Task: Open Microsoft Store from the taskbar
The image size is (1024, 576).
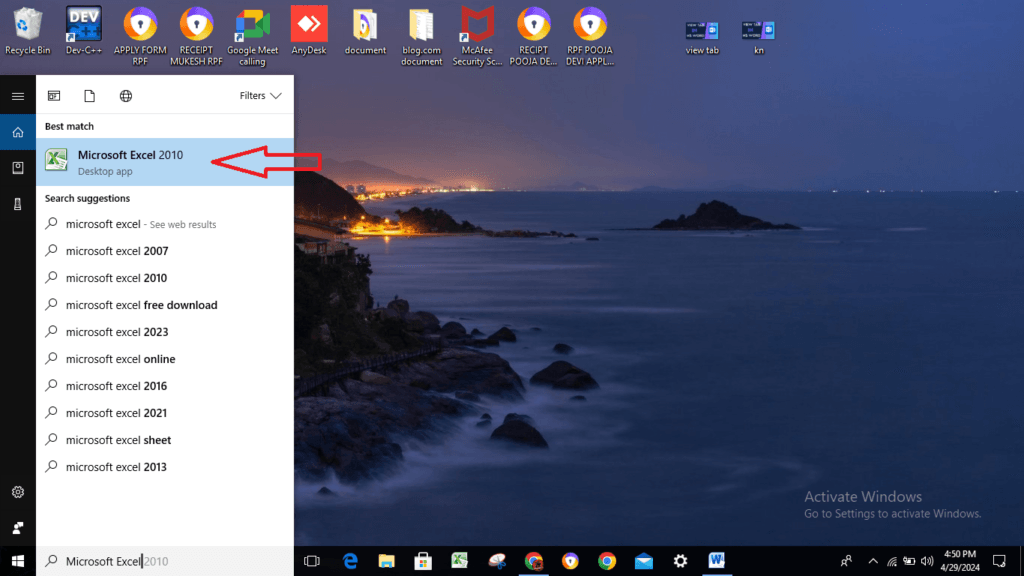Action: (422, 561)
